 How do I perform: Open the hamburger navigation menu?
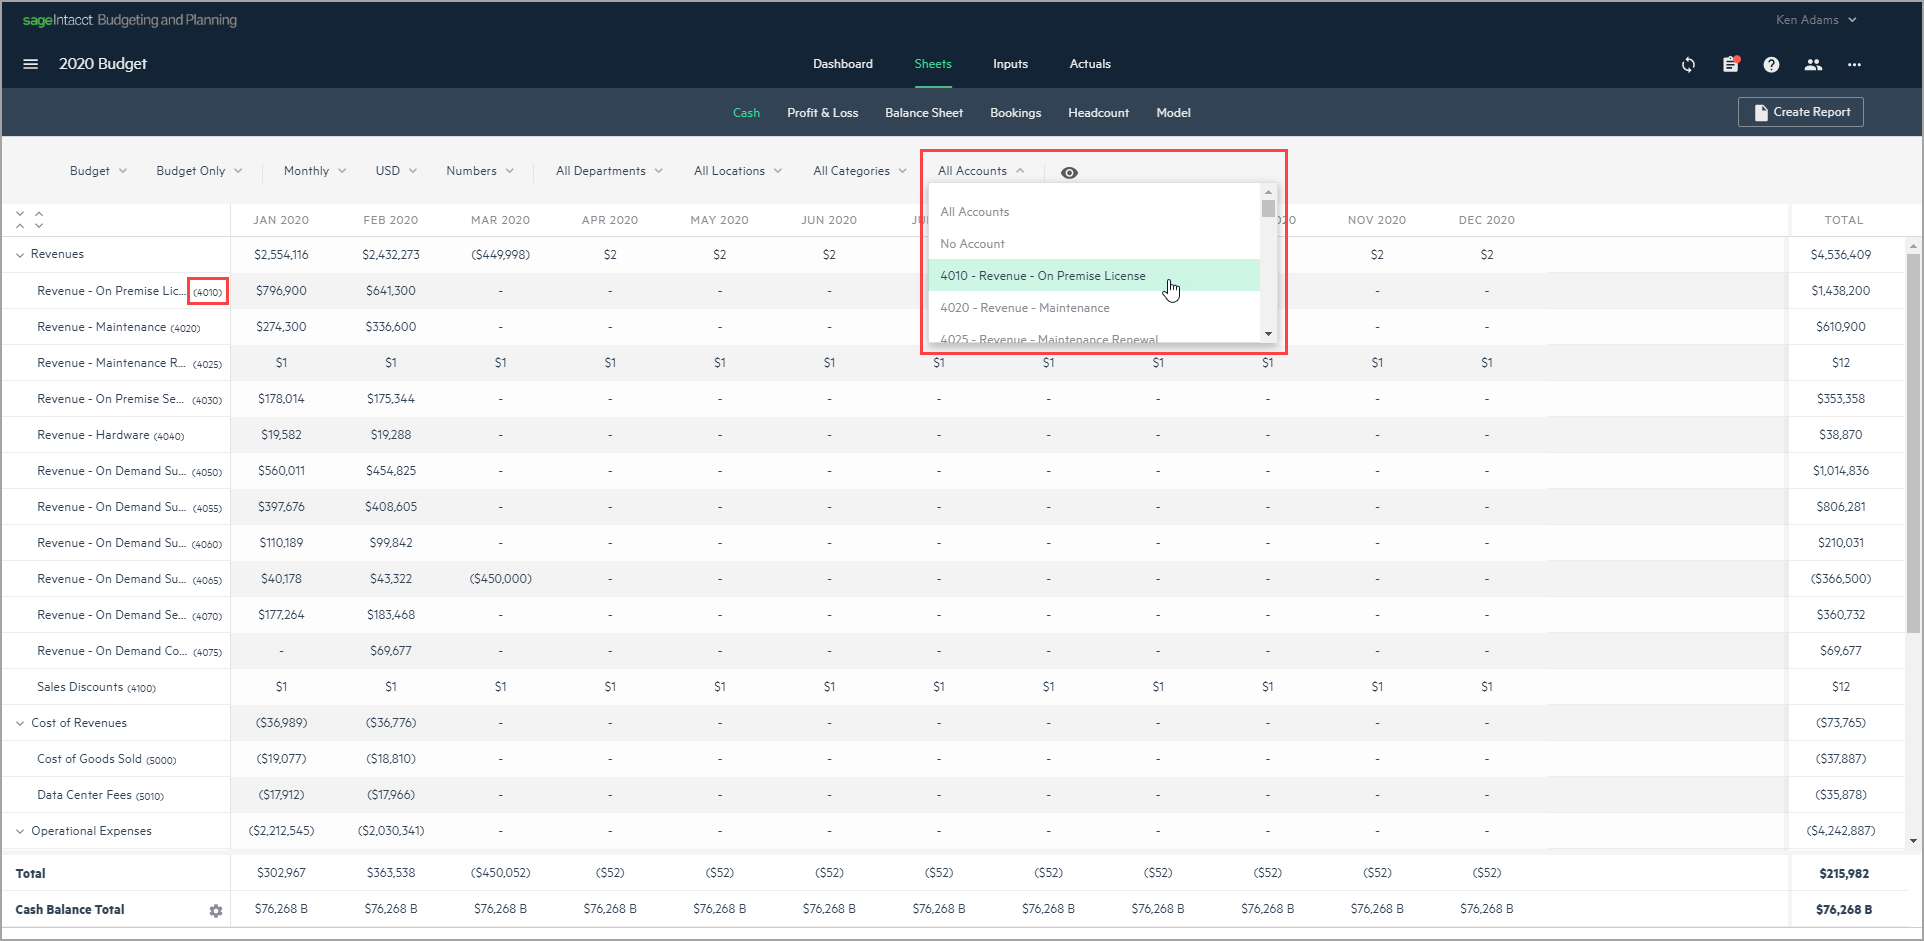pyautogui.click(x=30, y=64)
